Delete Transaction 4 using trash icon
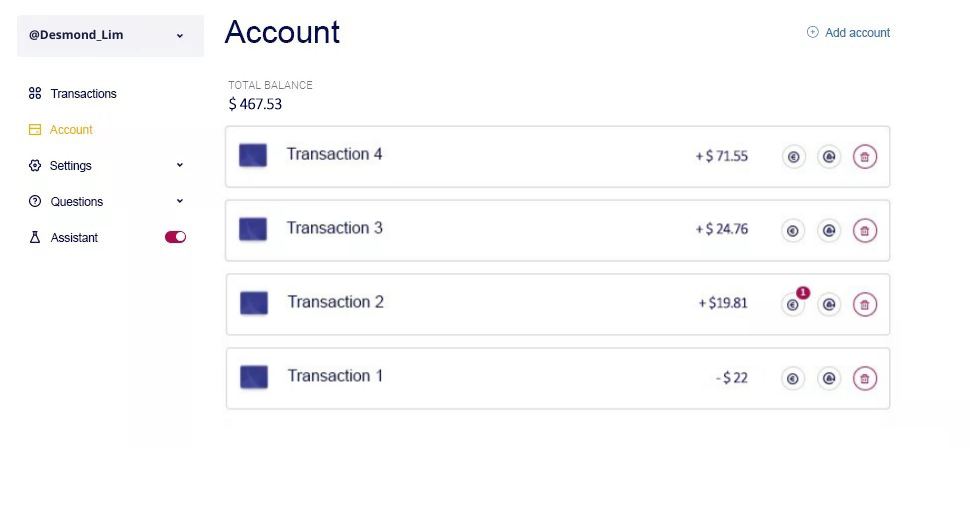This screenshot has width=970, height=513. (x=865, y=157)
